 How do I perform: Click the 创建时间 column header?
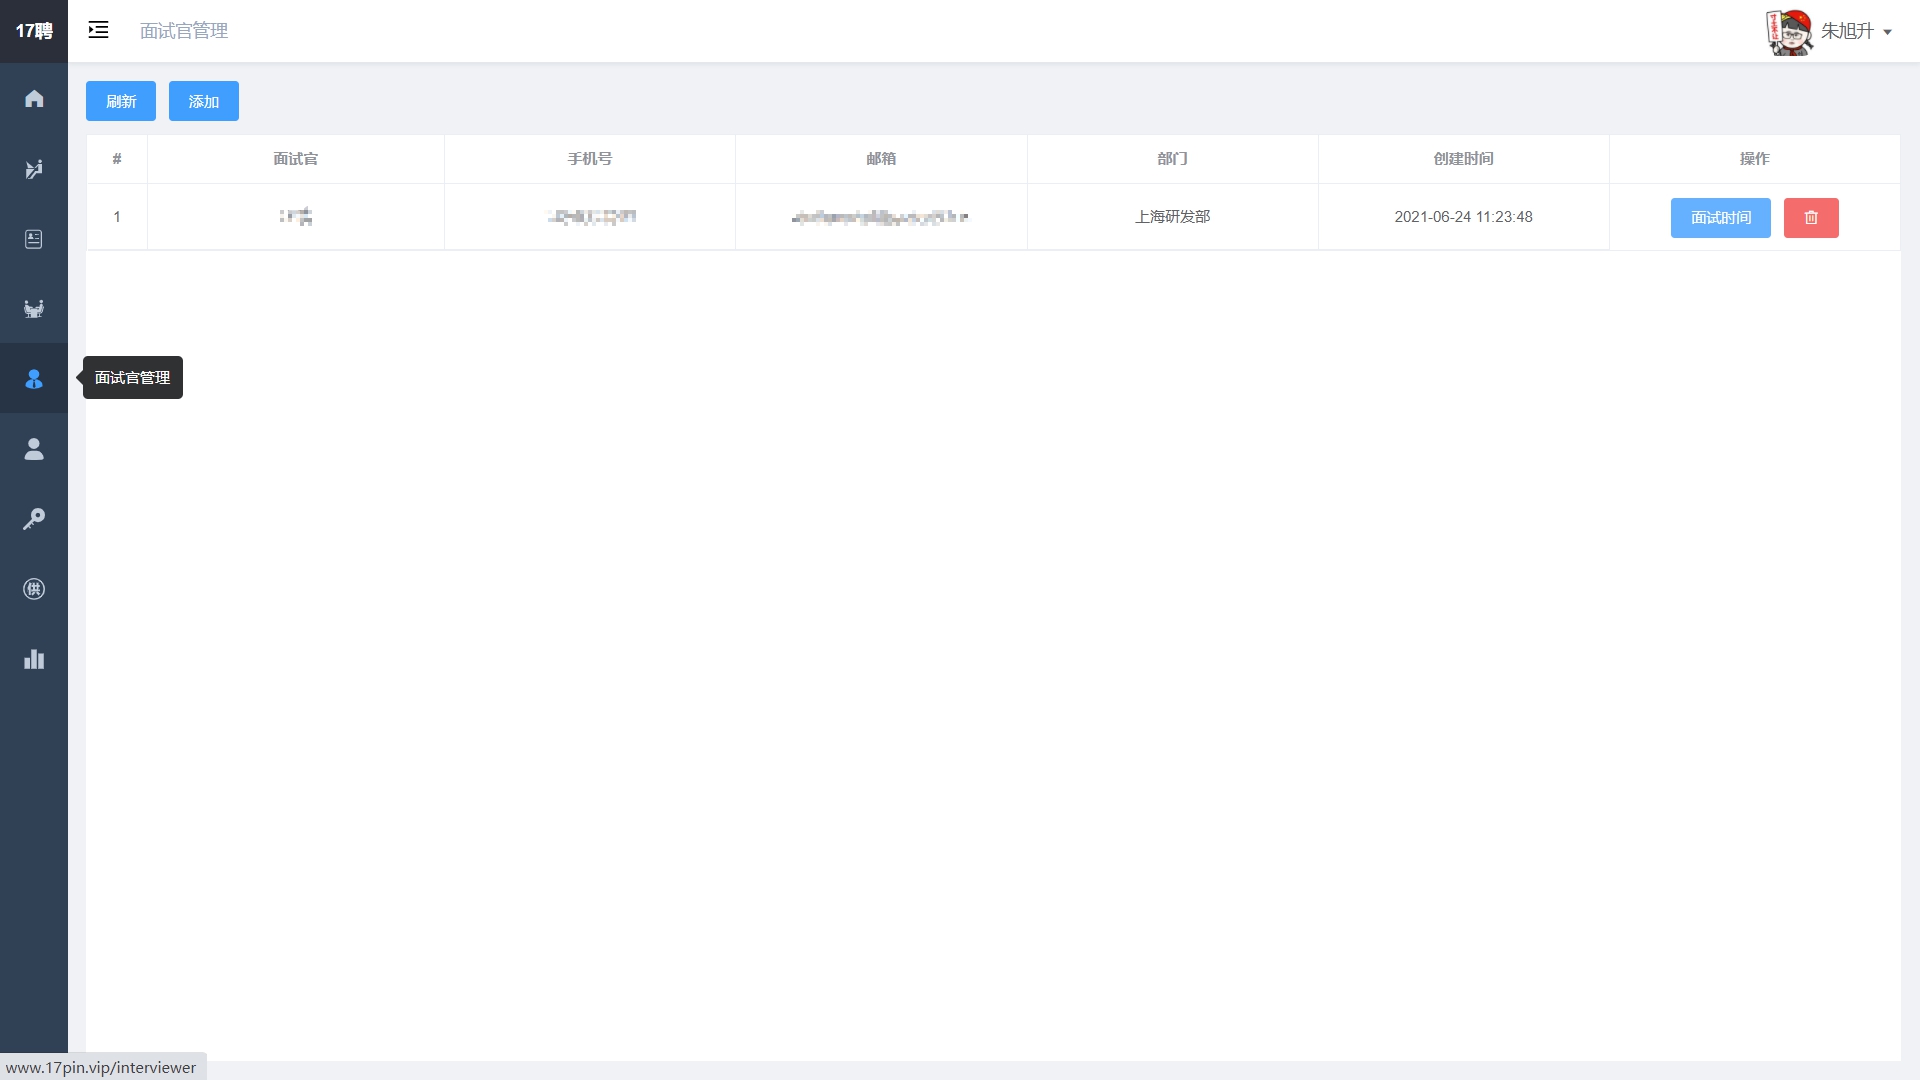click(1463, 158)
